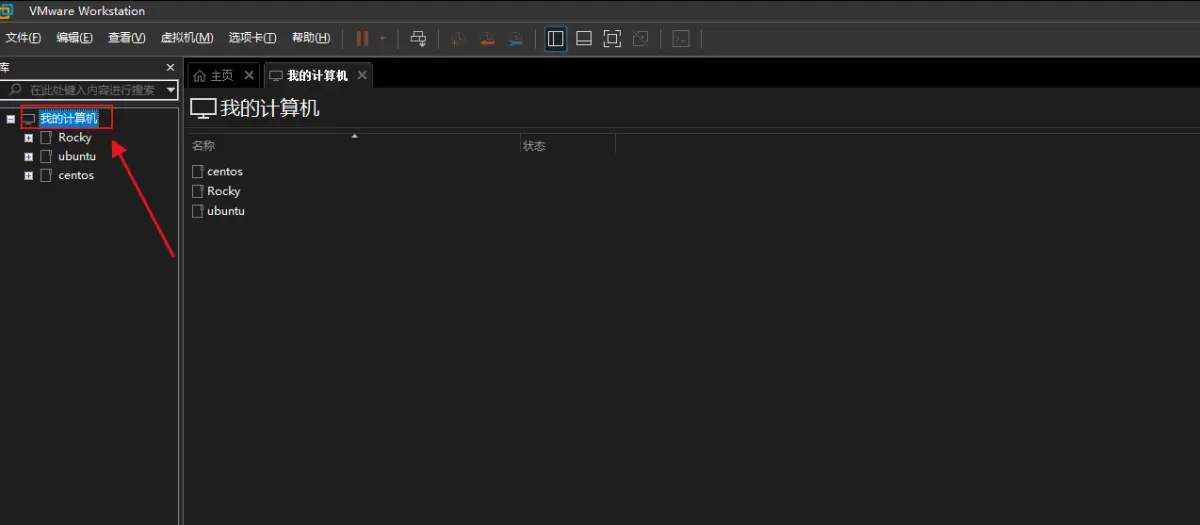This screenshot has width=1200, height=525.
Task: Expand the ubuntu tree node
Action: coord(29,157)
